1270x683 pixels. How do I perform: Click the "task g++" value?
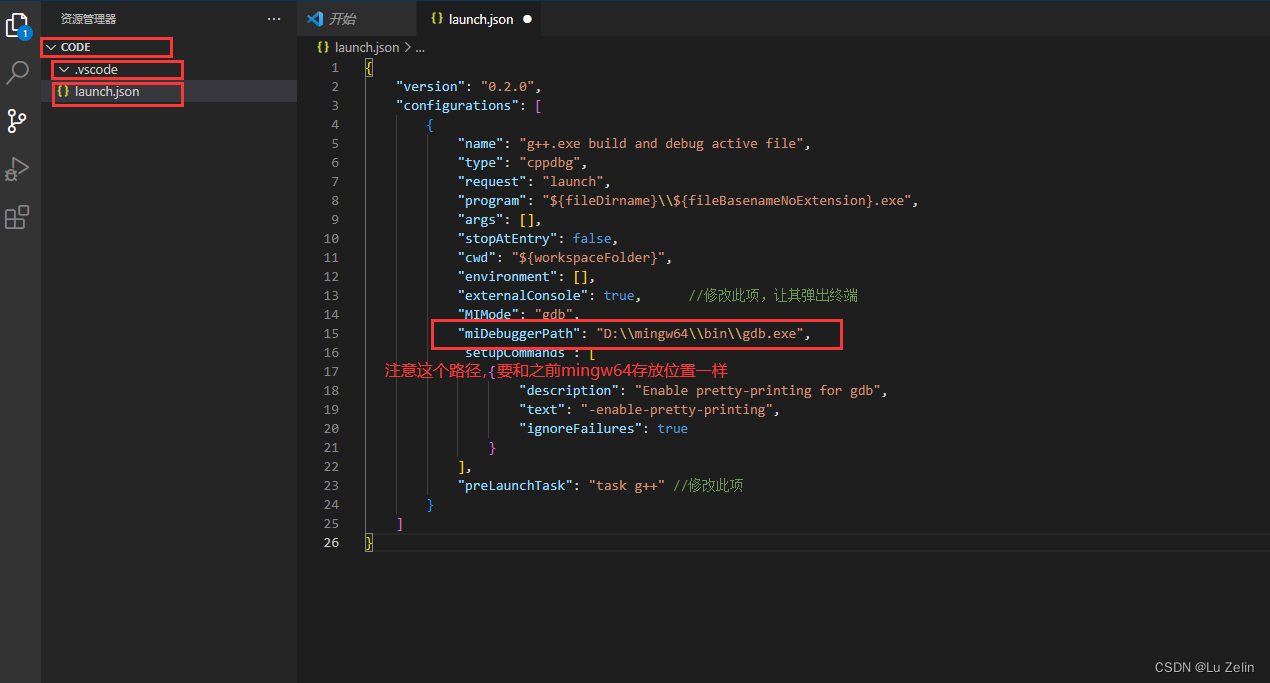click(627, 485)
